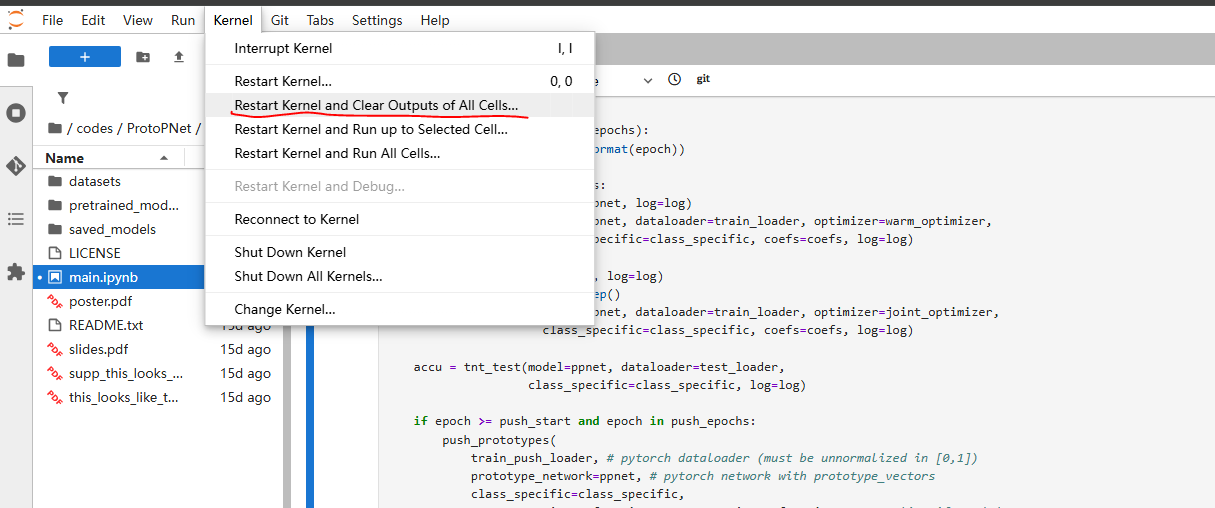Click the New Folder icon

143,57
